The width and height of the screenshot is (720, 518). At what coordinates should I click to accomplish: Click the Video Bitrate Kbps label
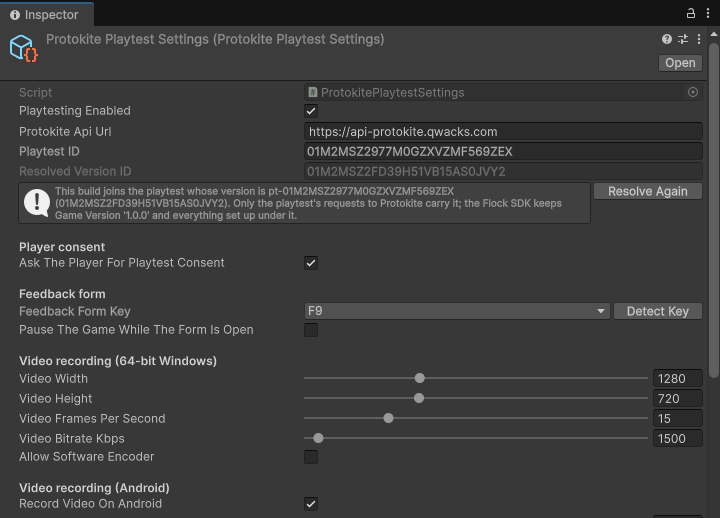(72, 439)
